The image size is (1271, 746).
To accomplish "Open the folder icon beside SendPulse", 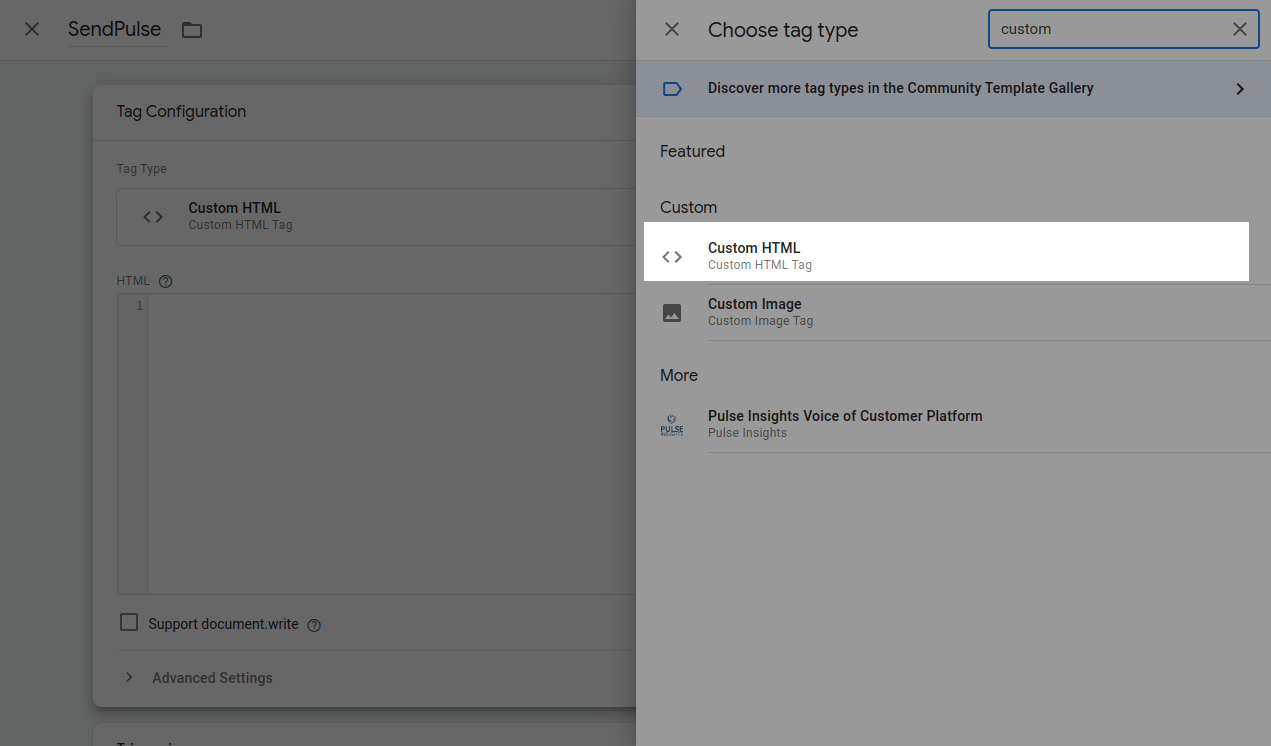I will click(x=192, y=30).
